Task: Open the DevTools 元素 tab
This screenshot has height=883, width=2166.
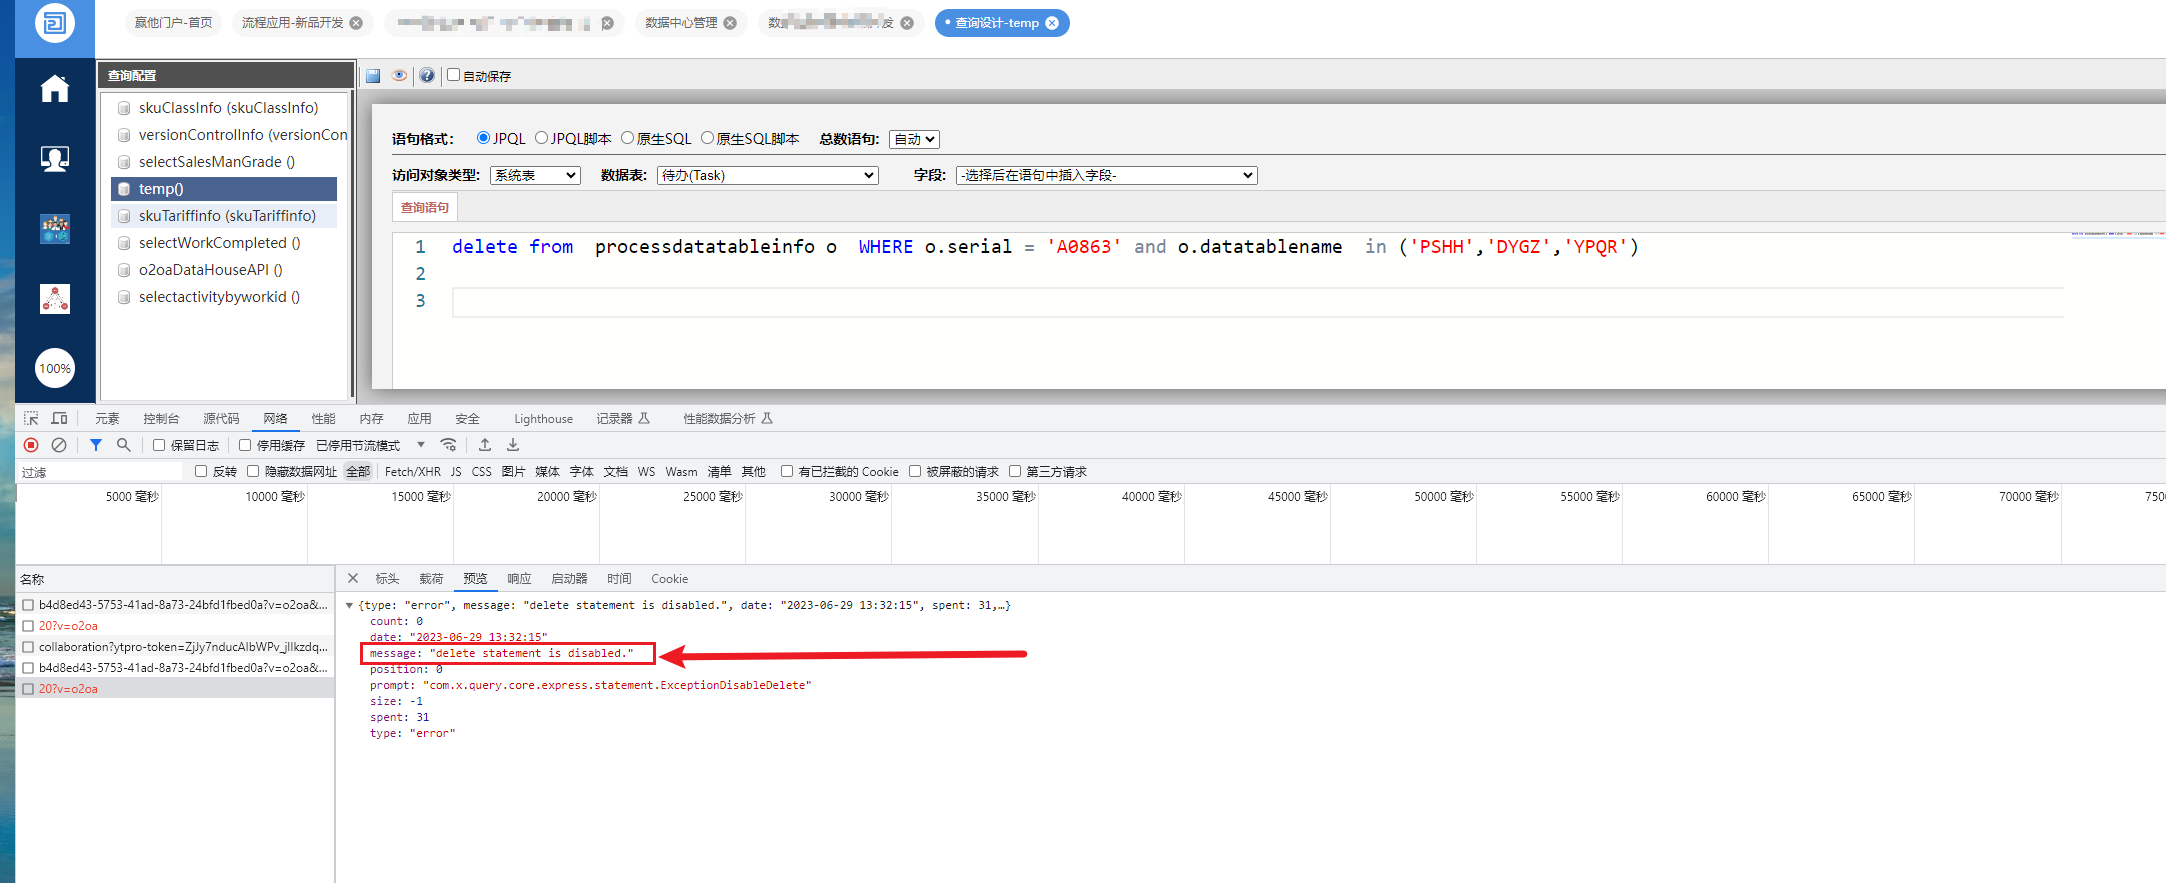Action: [107, 418]
